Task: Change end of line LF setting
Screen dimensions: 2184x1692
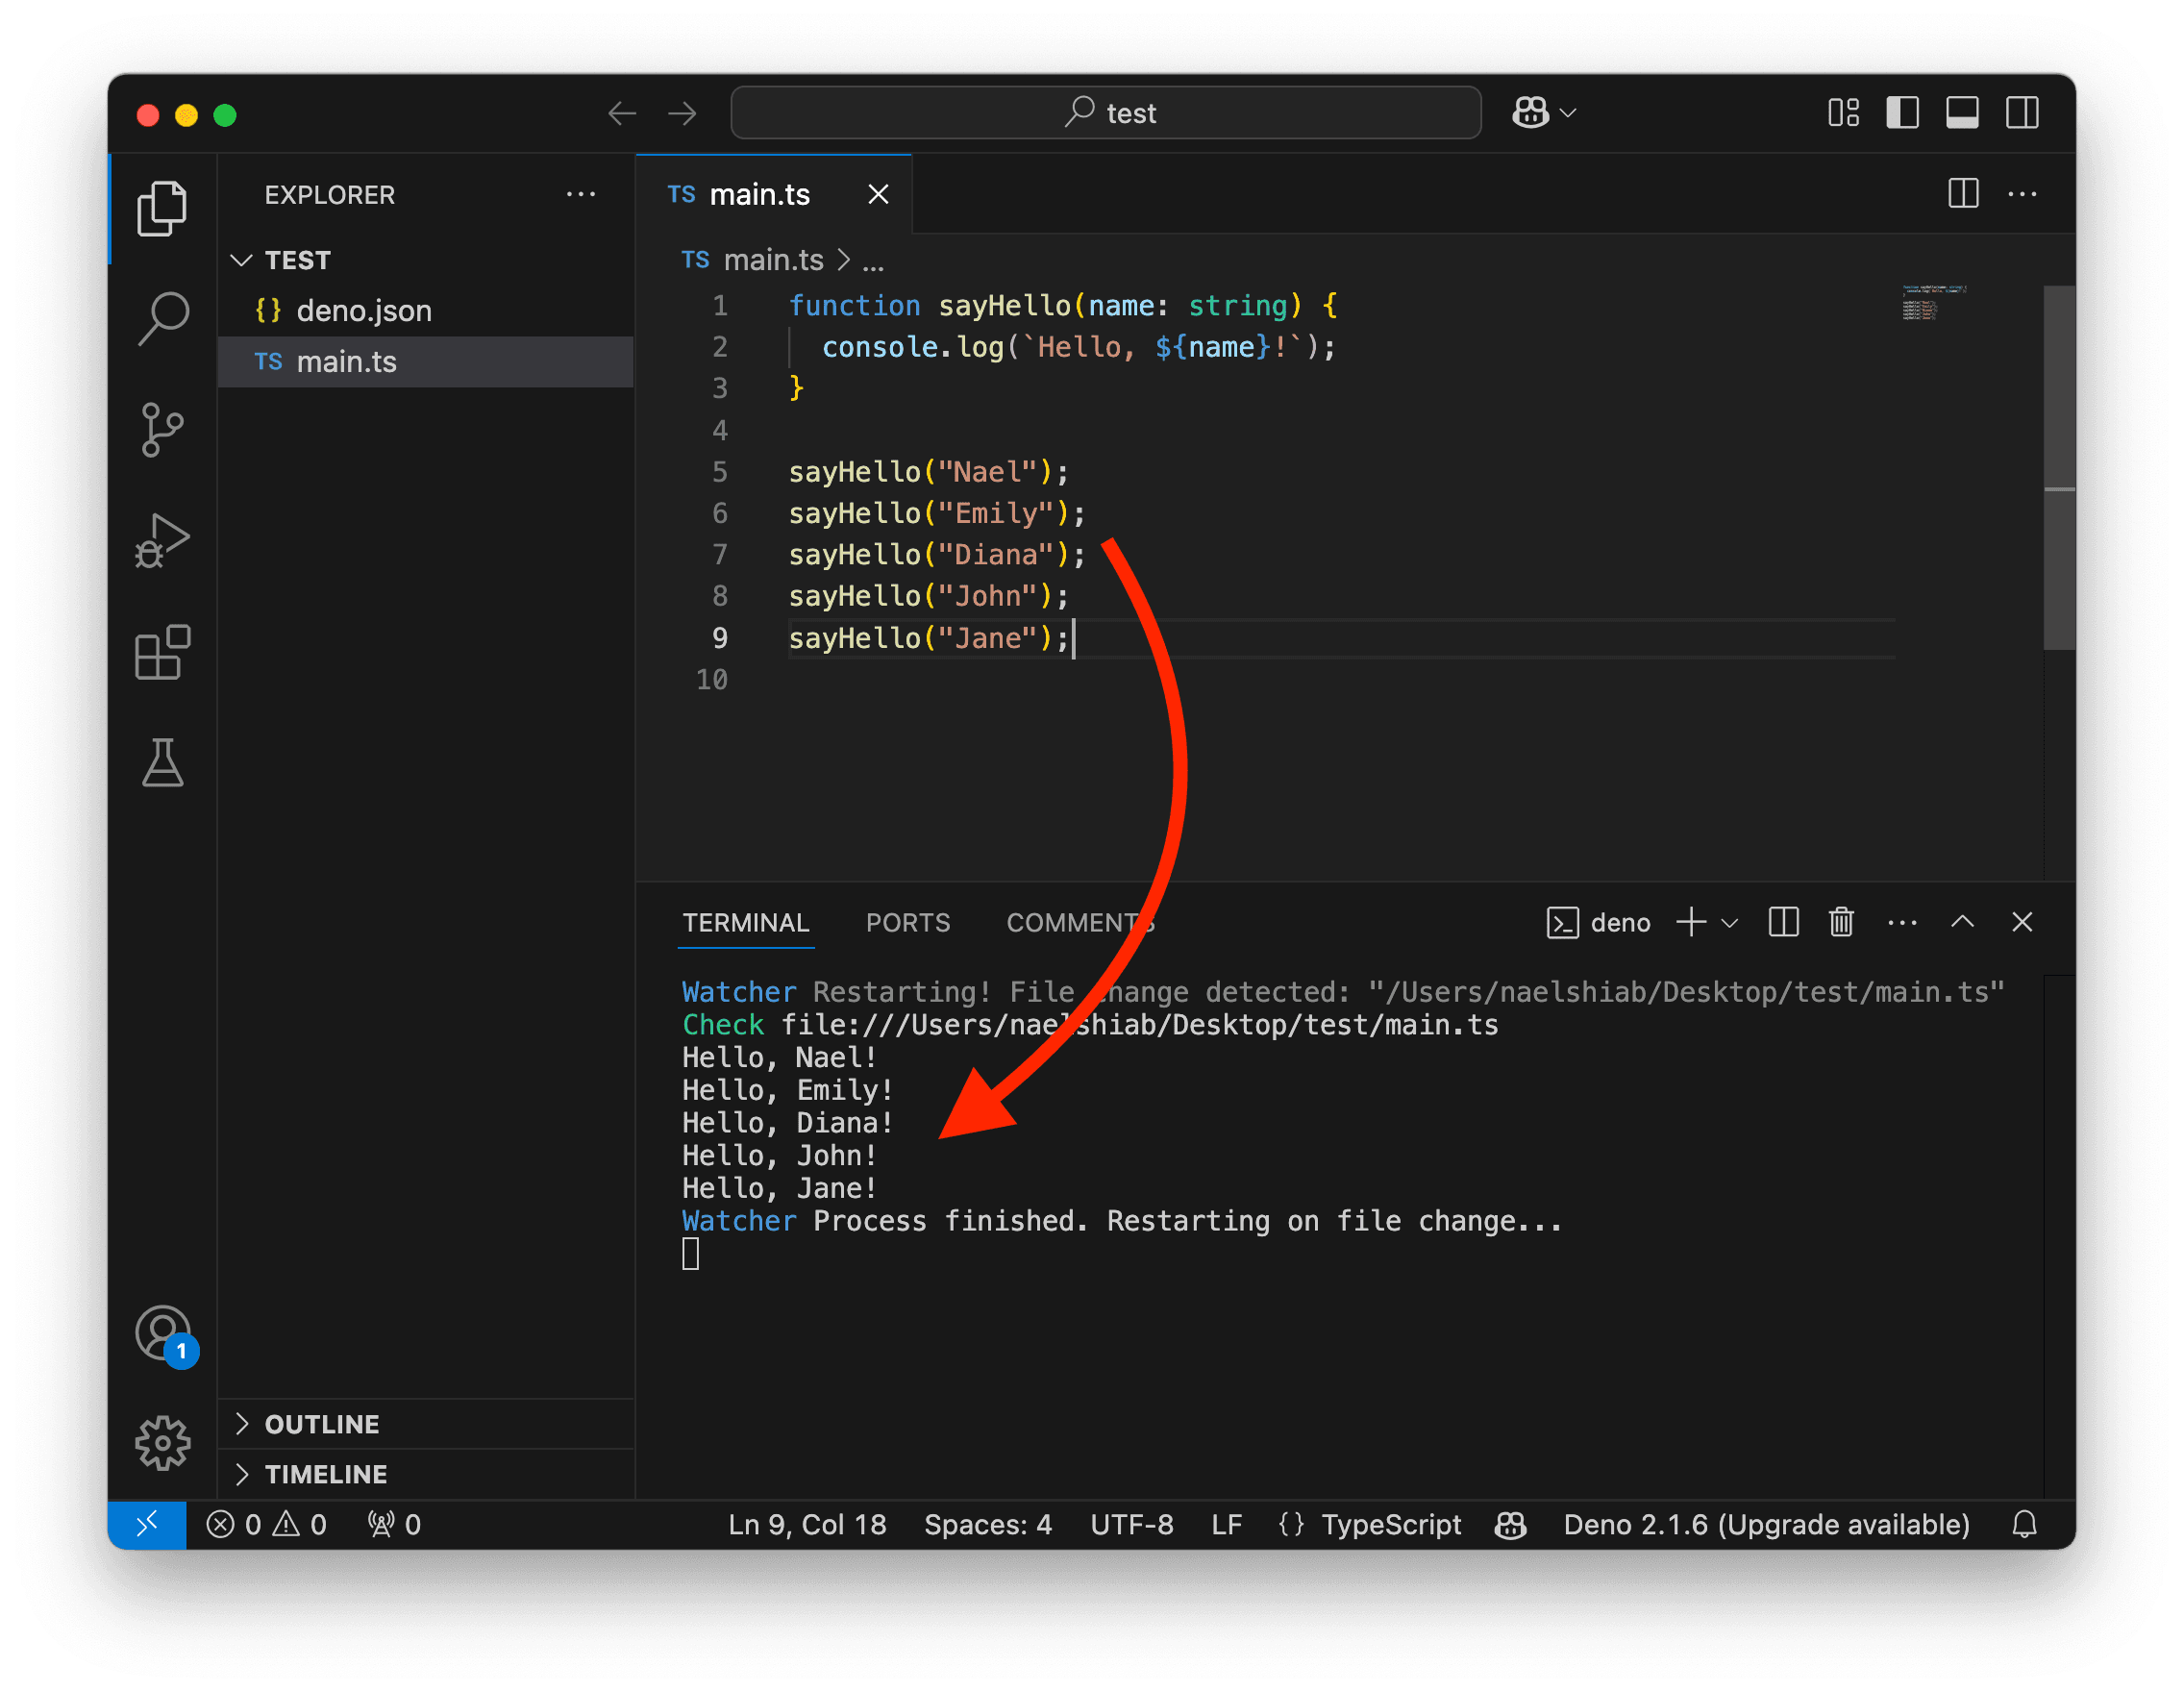Action: 1226,1524
